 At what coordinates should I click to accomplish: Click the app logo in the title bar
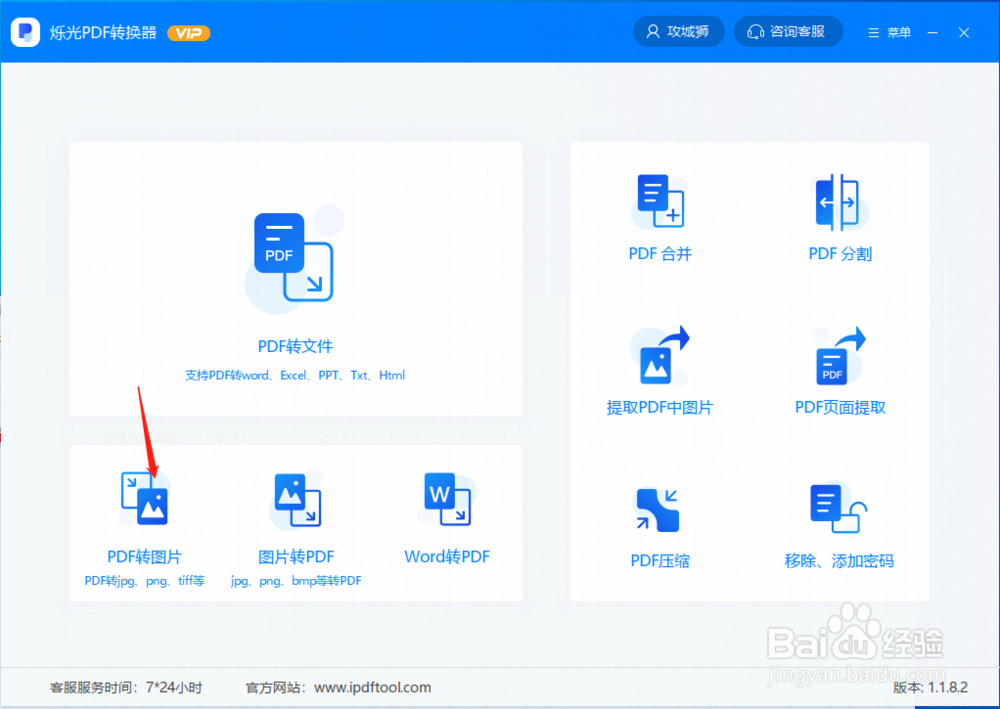pos(24,31)
